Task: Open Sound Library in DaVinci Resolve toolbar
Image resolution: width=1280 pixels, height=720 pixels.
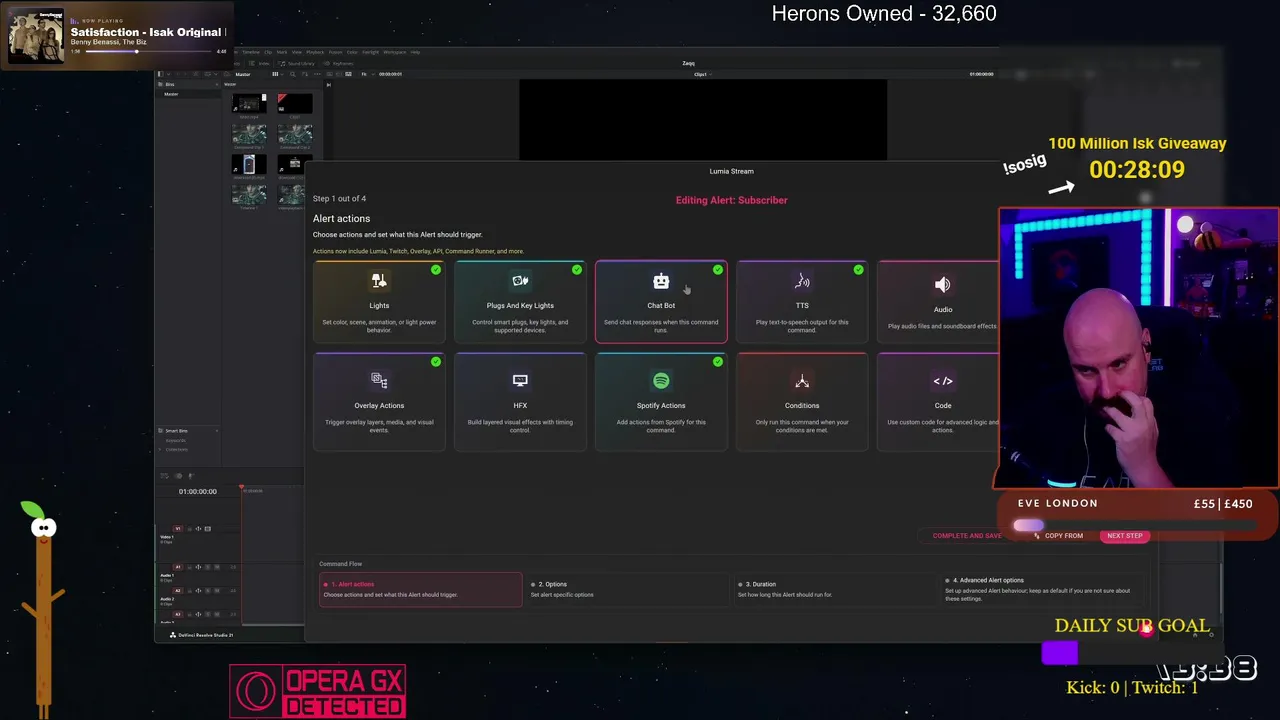Action: pos(297,63)
